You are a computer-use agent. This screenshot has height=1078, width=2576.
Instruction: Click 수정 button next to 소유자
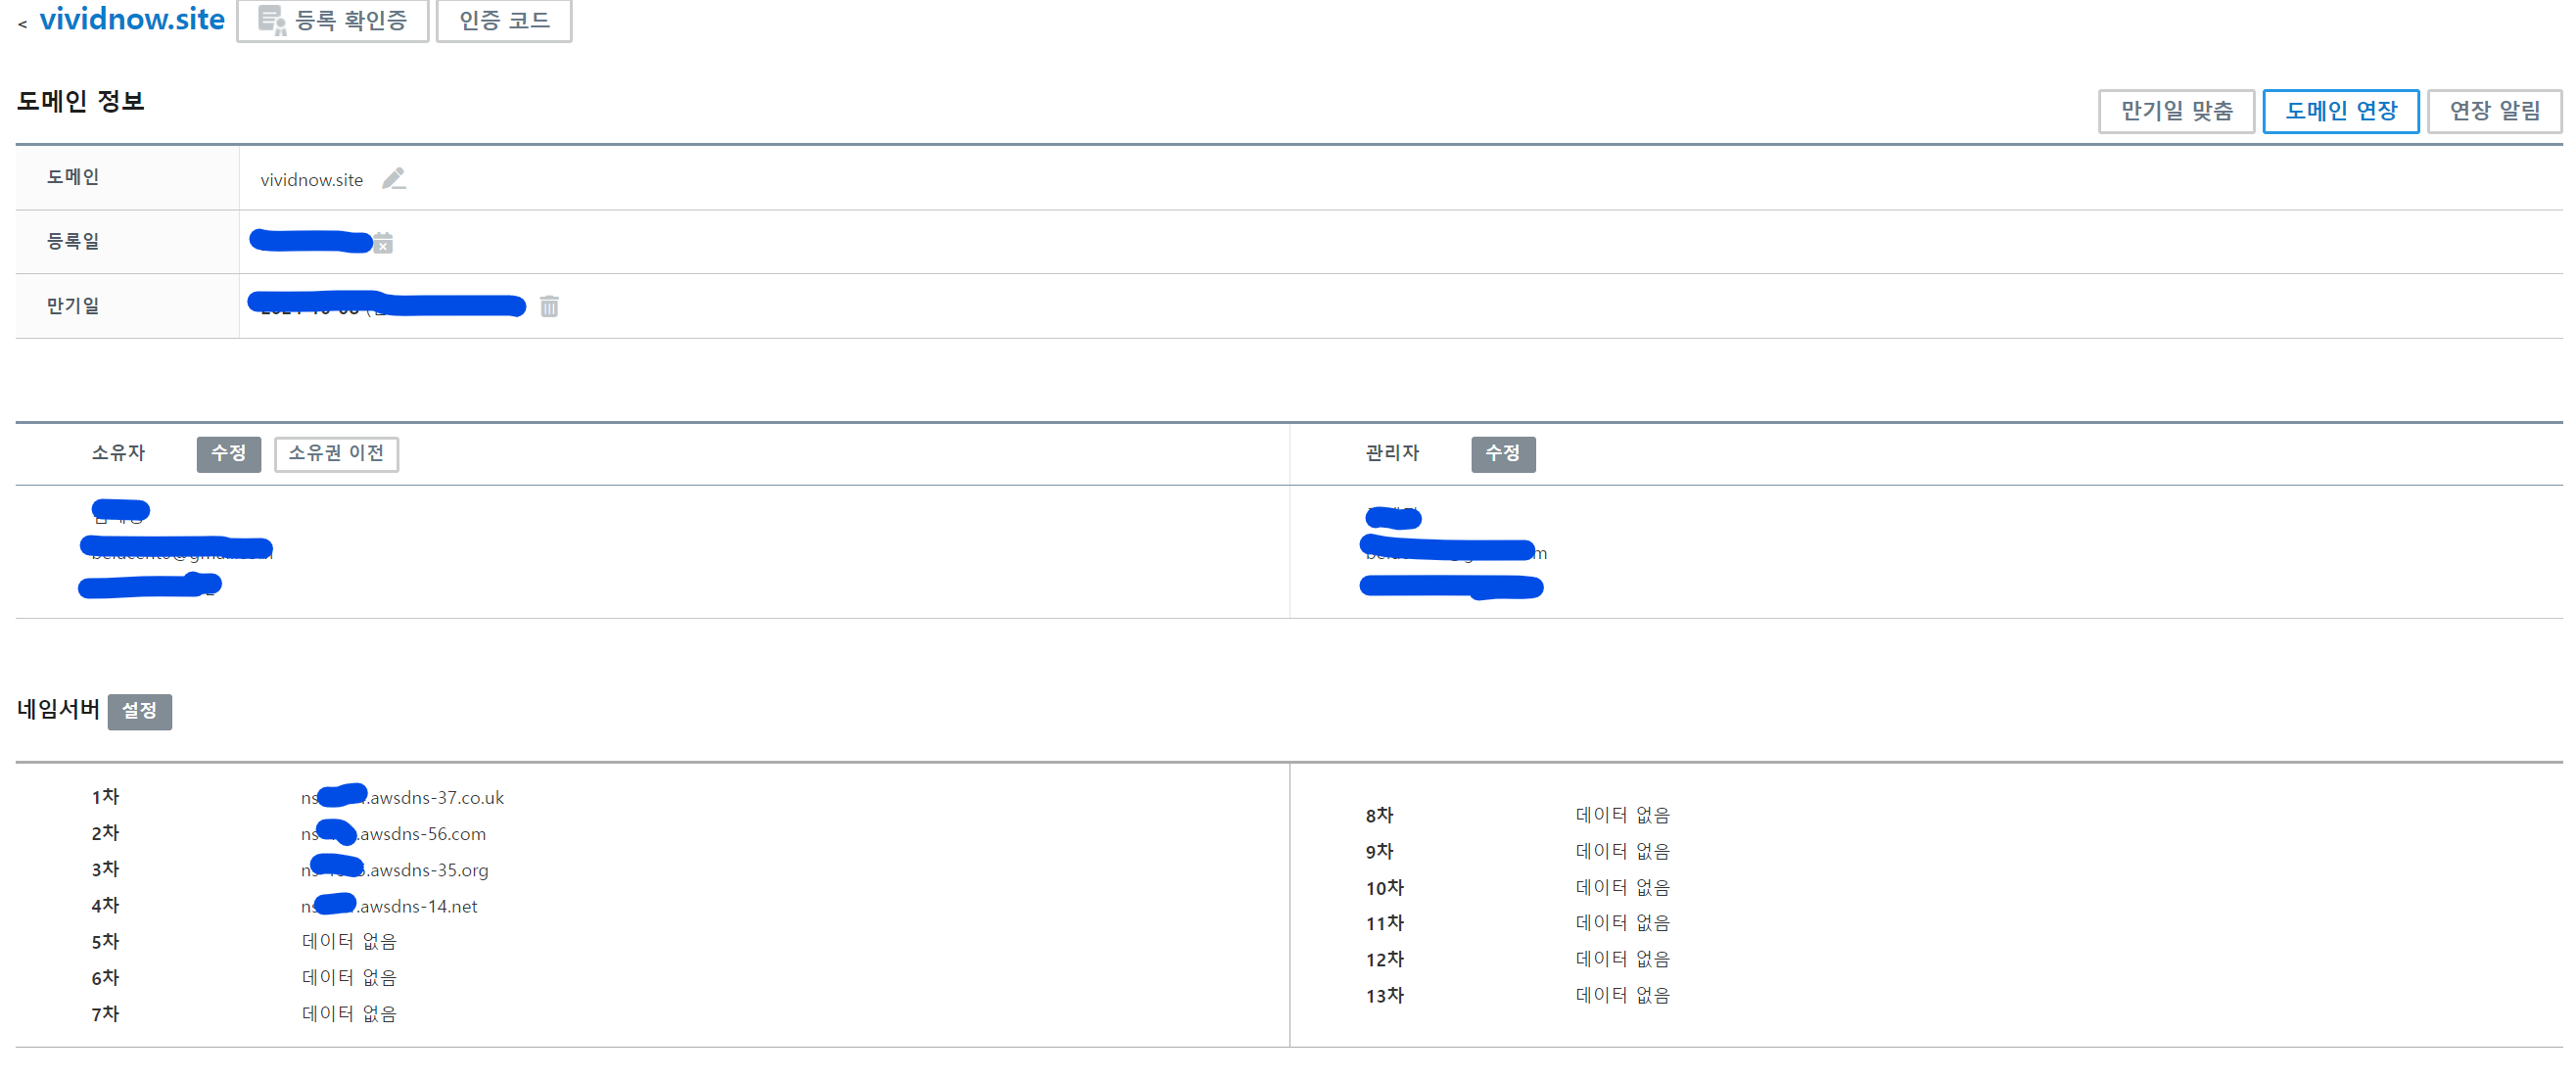tap(228, 454)
